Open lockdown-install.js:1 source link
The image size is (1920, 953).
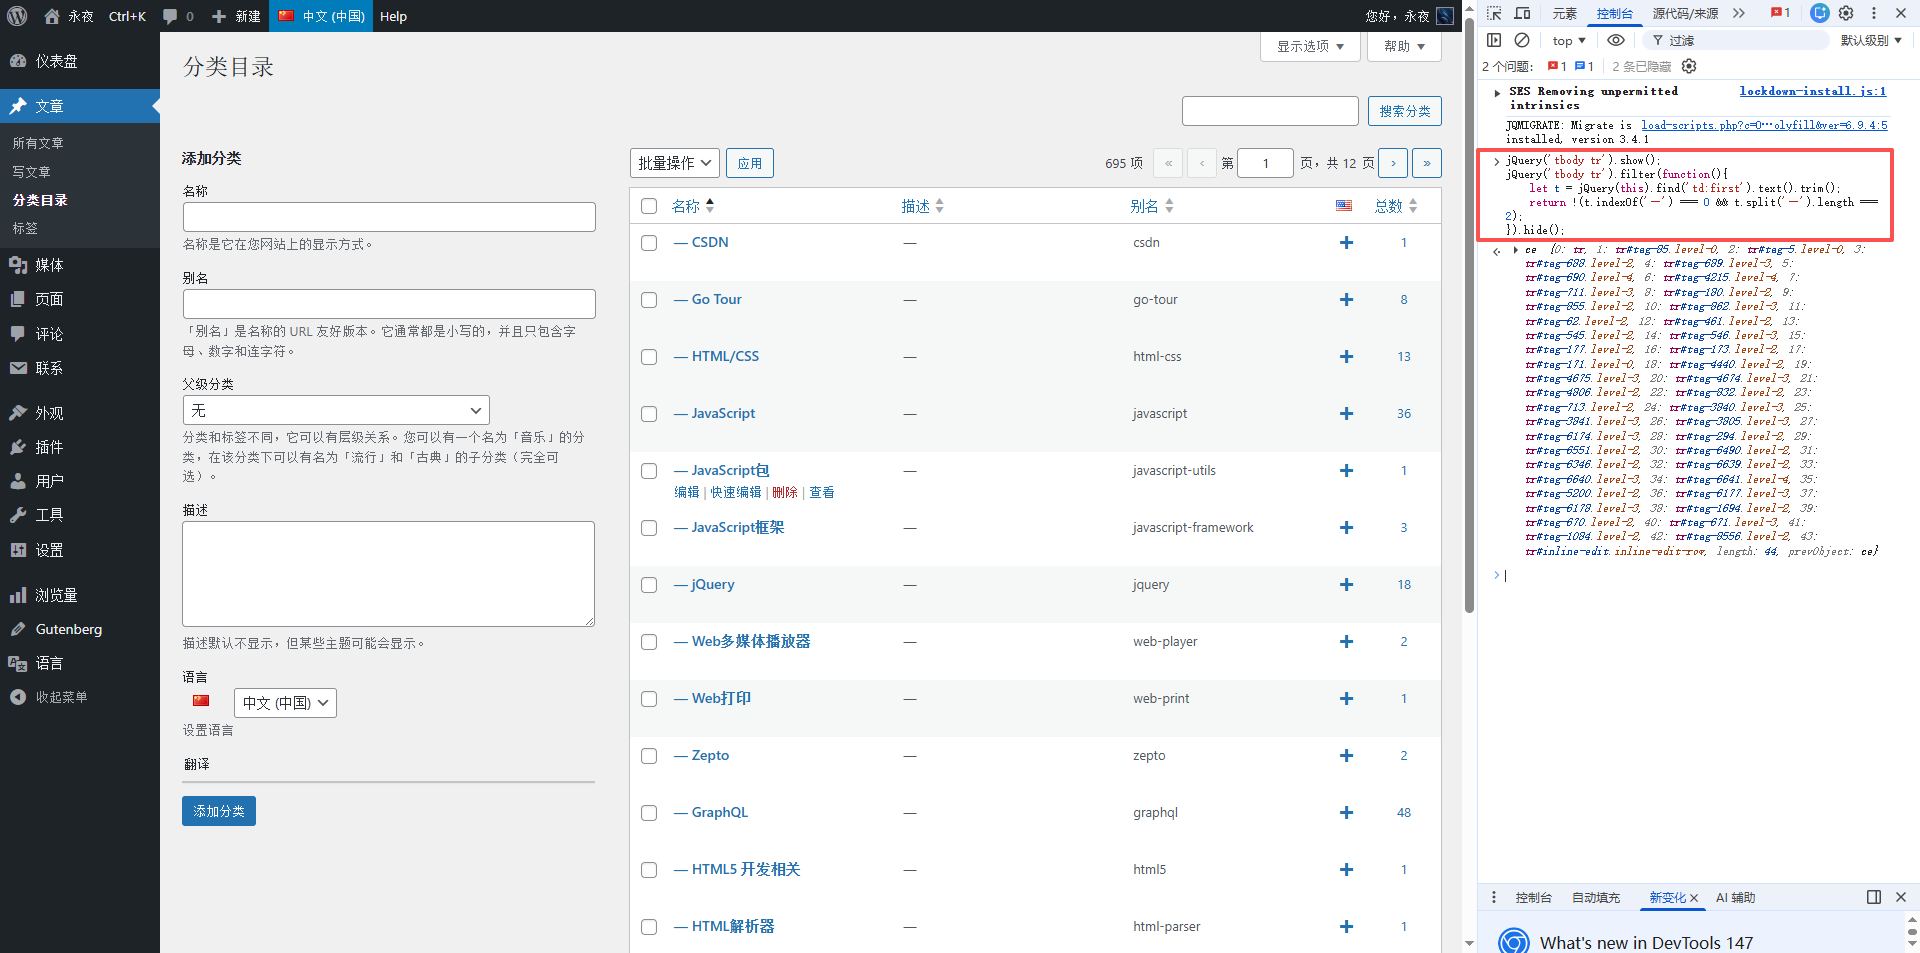pos(1812,91)
